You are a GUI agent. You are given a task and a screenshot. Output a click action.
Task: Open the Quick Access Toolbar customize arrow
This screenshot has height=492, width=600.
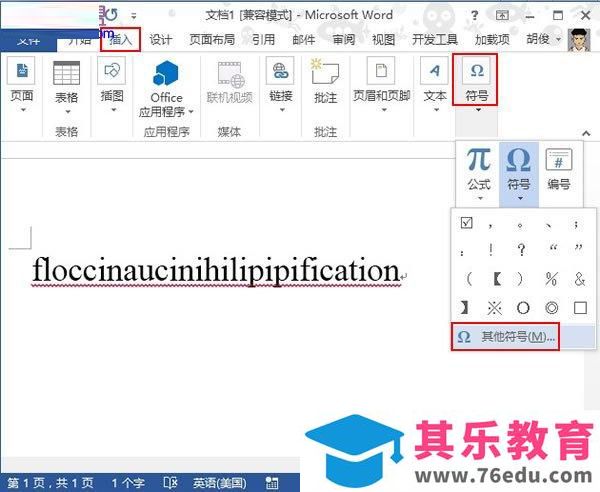pos(134,16)
